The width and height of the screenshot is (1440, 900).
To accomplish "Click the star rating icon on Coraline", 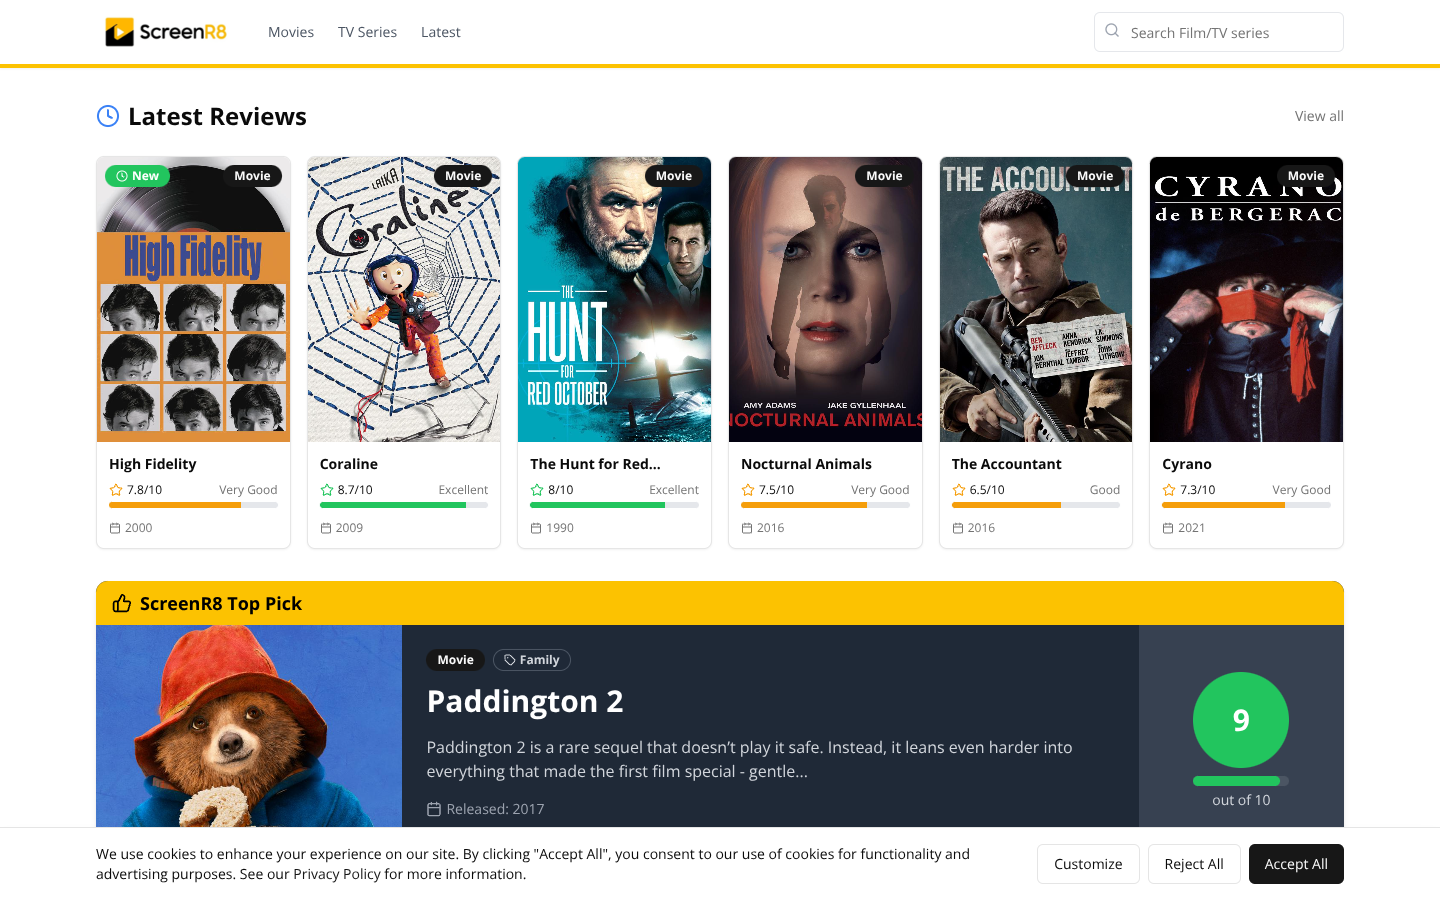I will [327, 490].
